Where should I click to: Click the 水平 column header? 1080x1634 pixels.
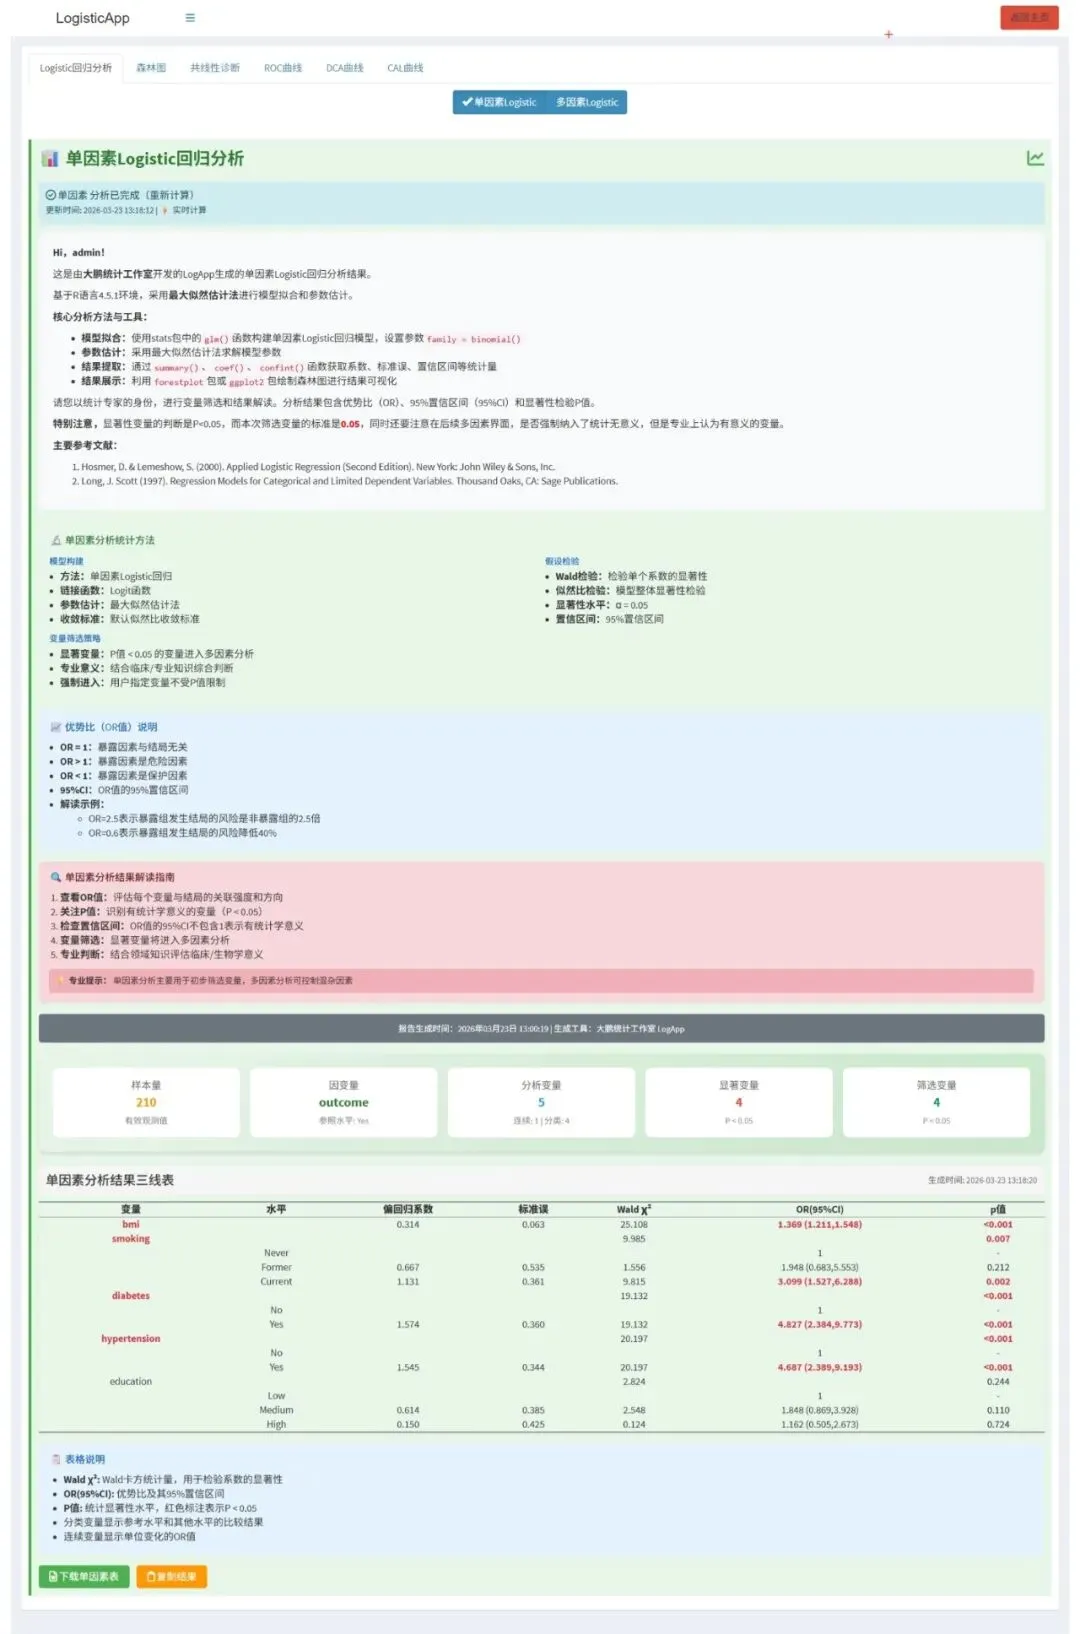pyautogui.click(x=276, y=1209)
